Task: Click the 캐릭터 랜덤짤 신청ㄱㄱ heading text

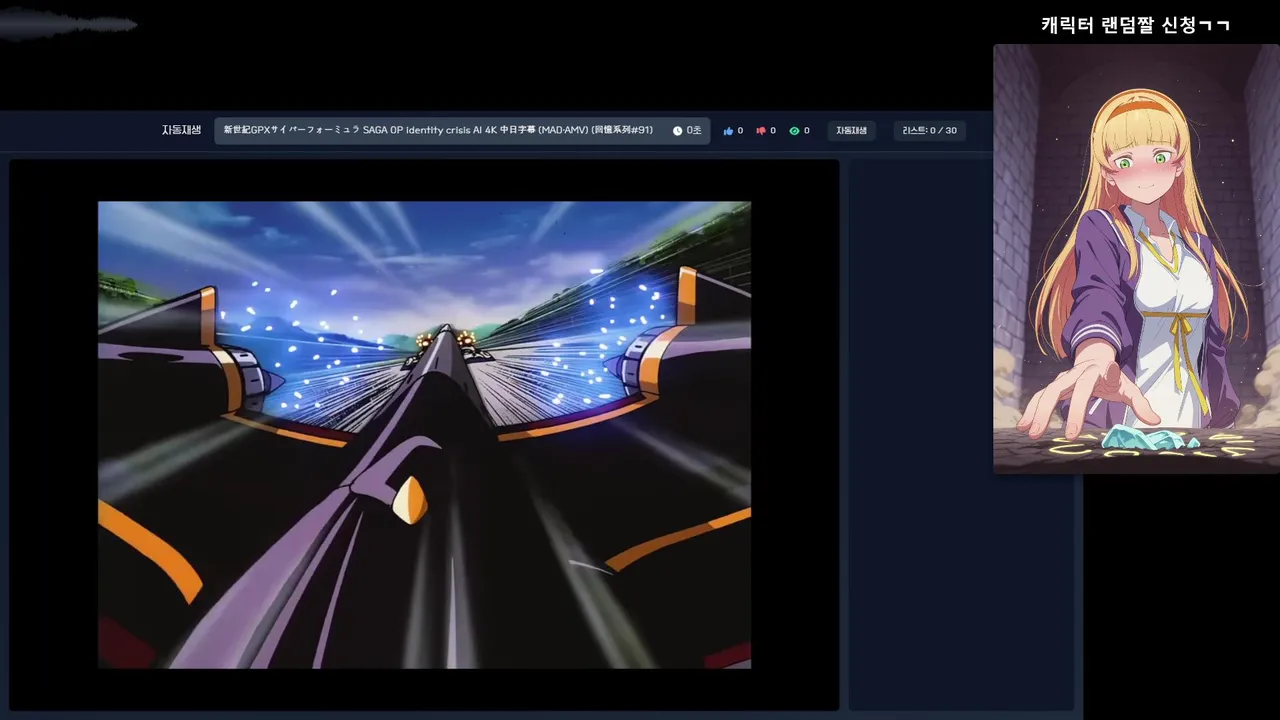Action: (x=1135, y=25)
